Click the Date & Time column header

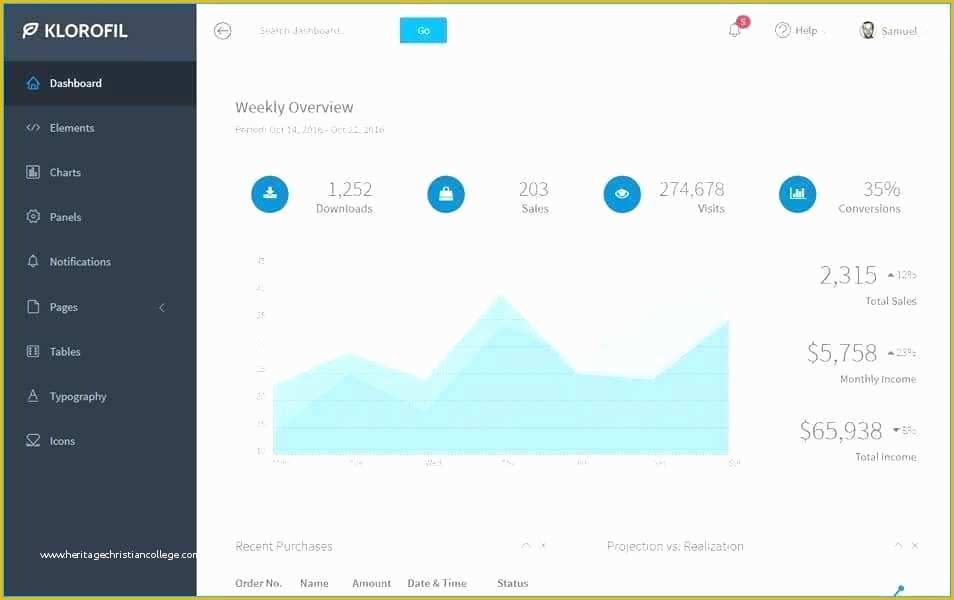pyautogui.click(x=437, y=583)
